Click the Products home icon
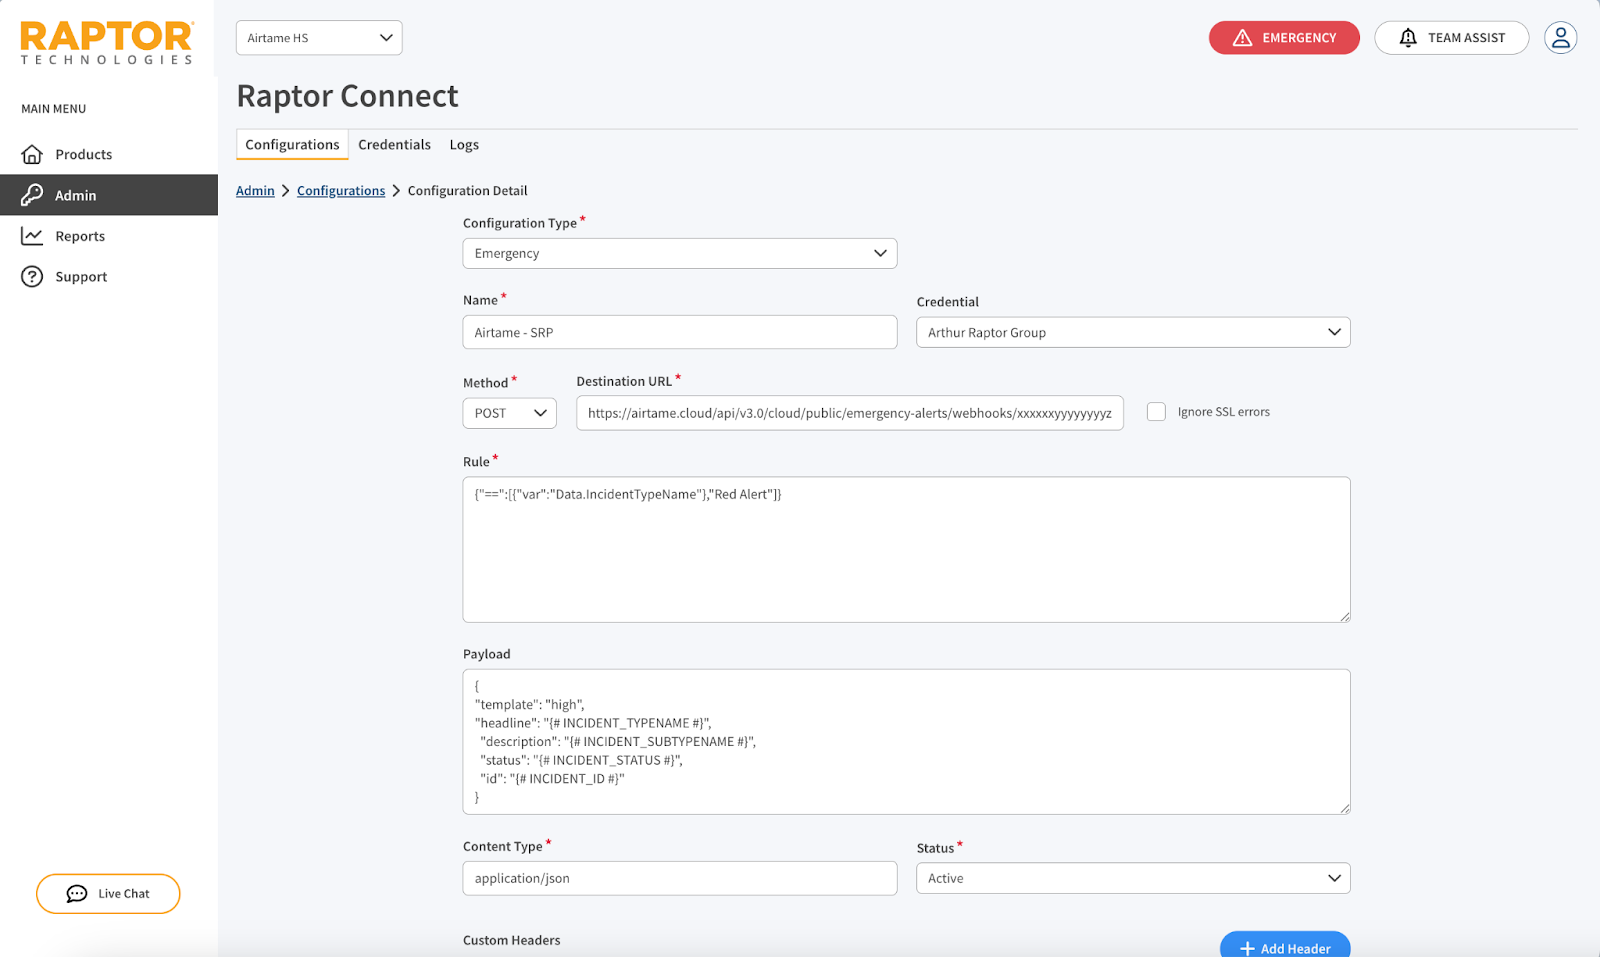Image resolution: width=1600 pixels, height=957 pixels. (32, 154)
